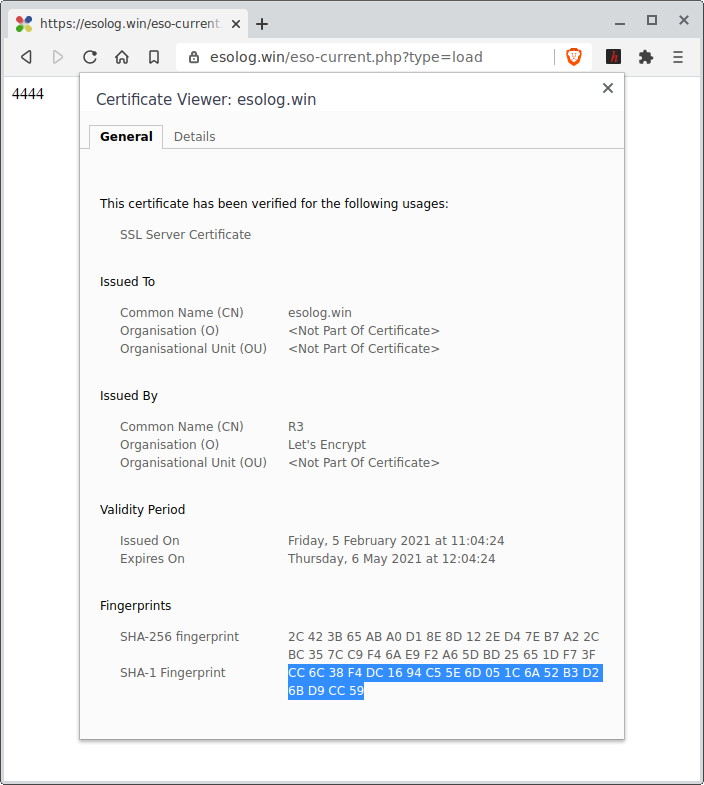704x785 pixels.
Task: Close the Certificate Viewer dialog
Action: [607, 88]
